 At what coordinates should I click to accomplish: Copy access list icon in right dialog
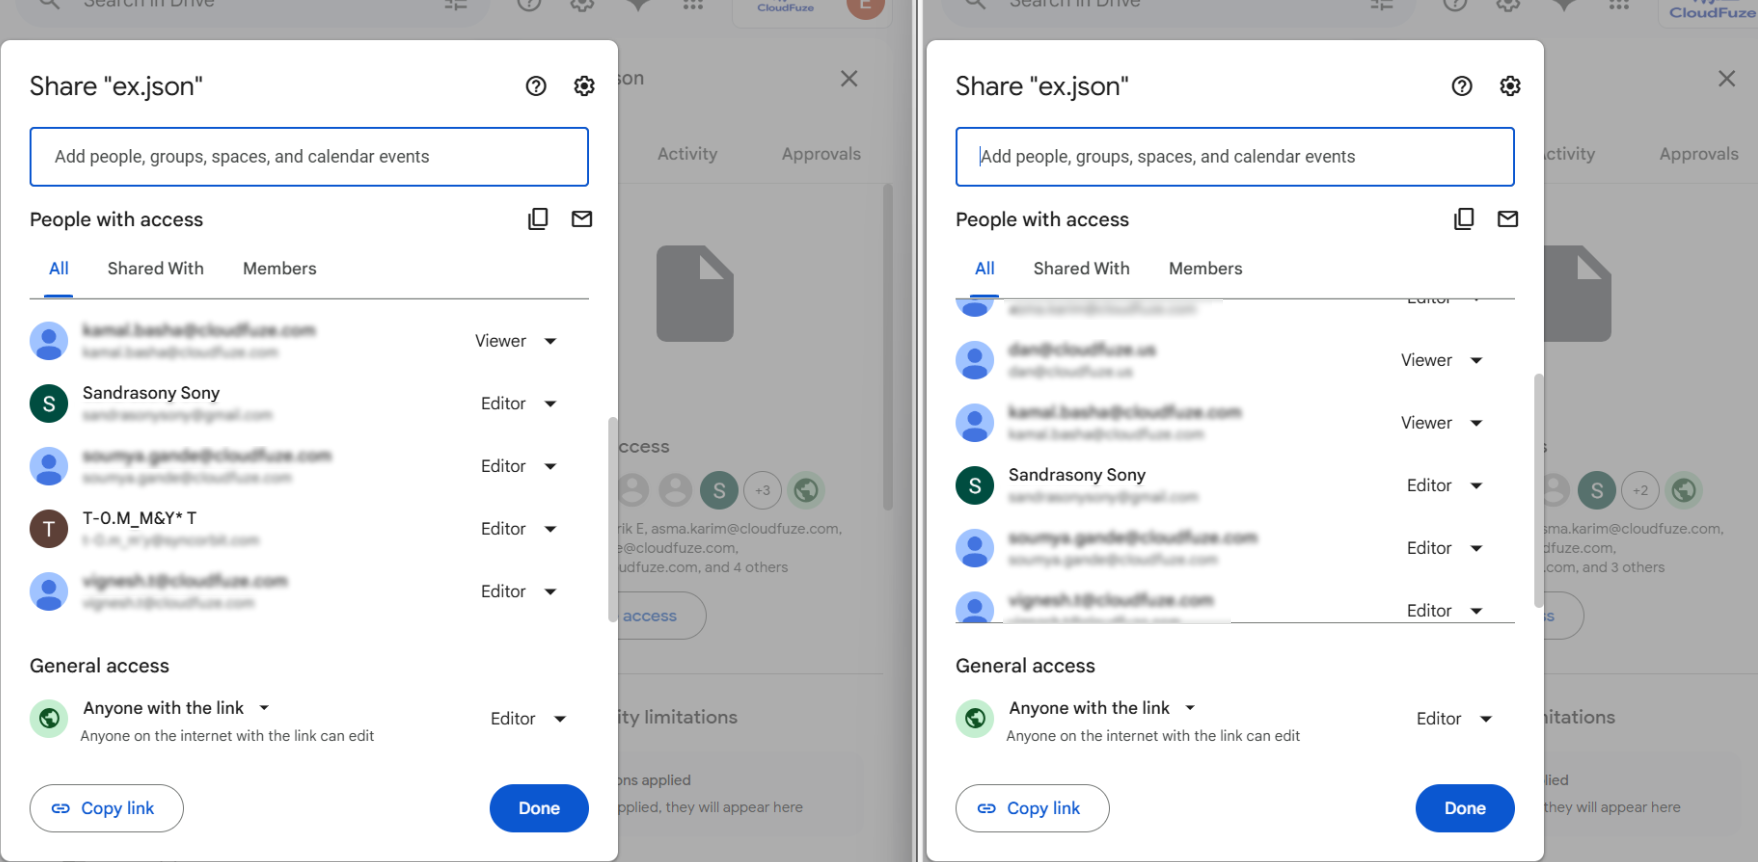pos(1464,219)
